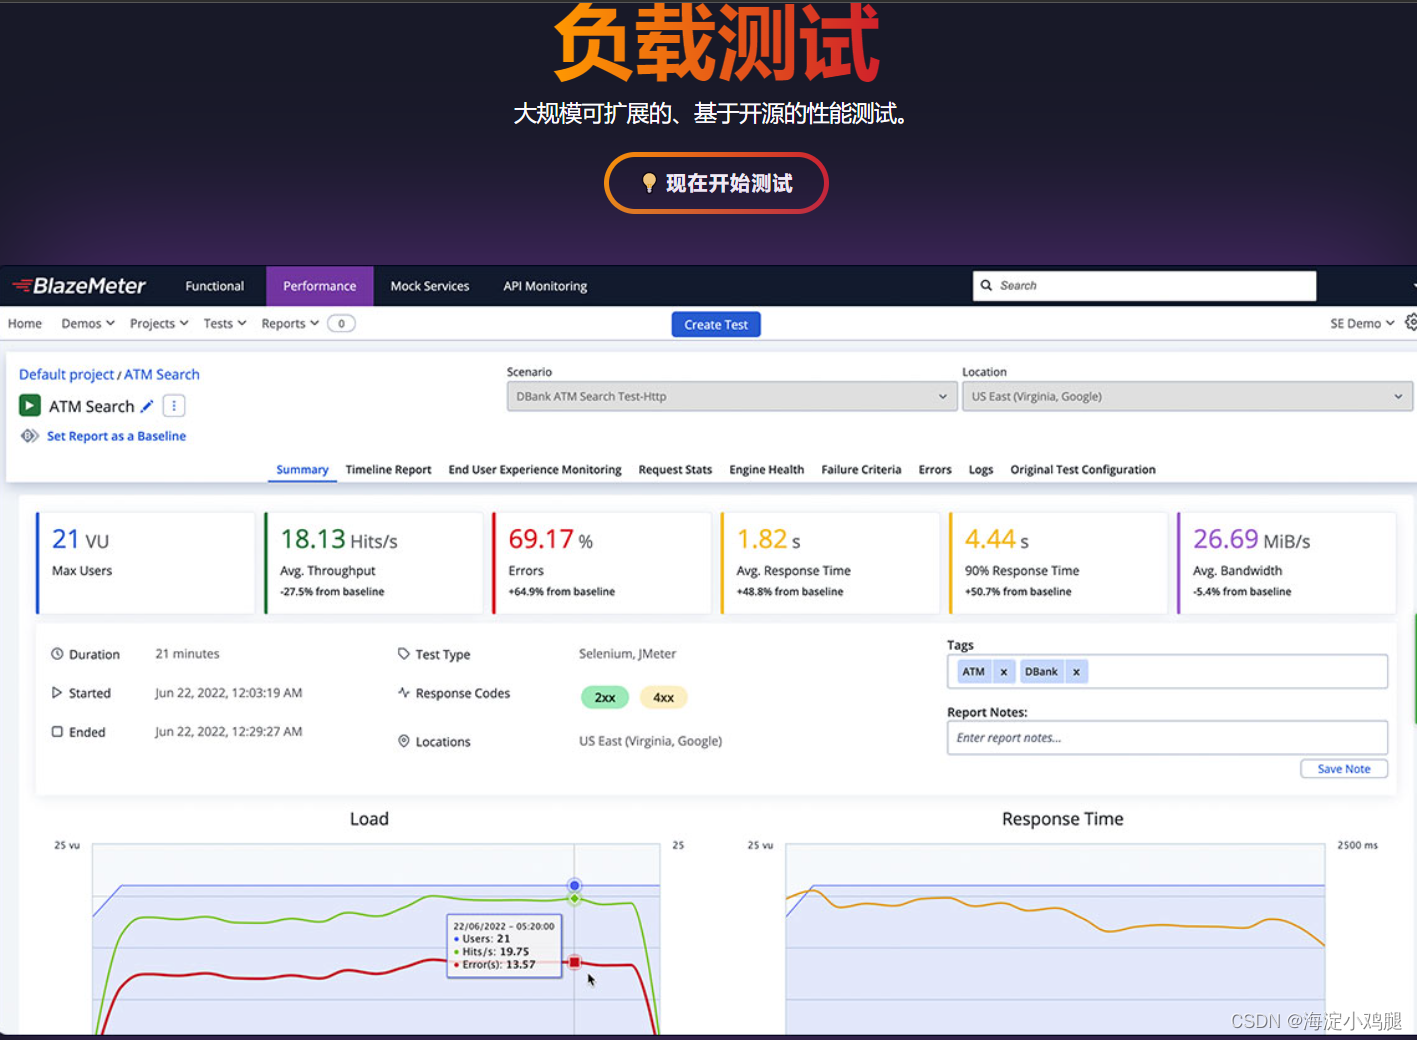Open the Engine Health tab
This screenshot has width=1417, height=1040.
coord(767,469)
